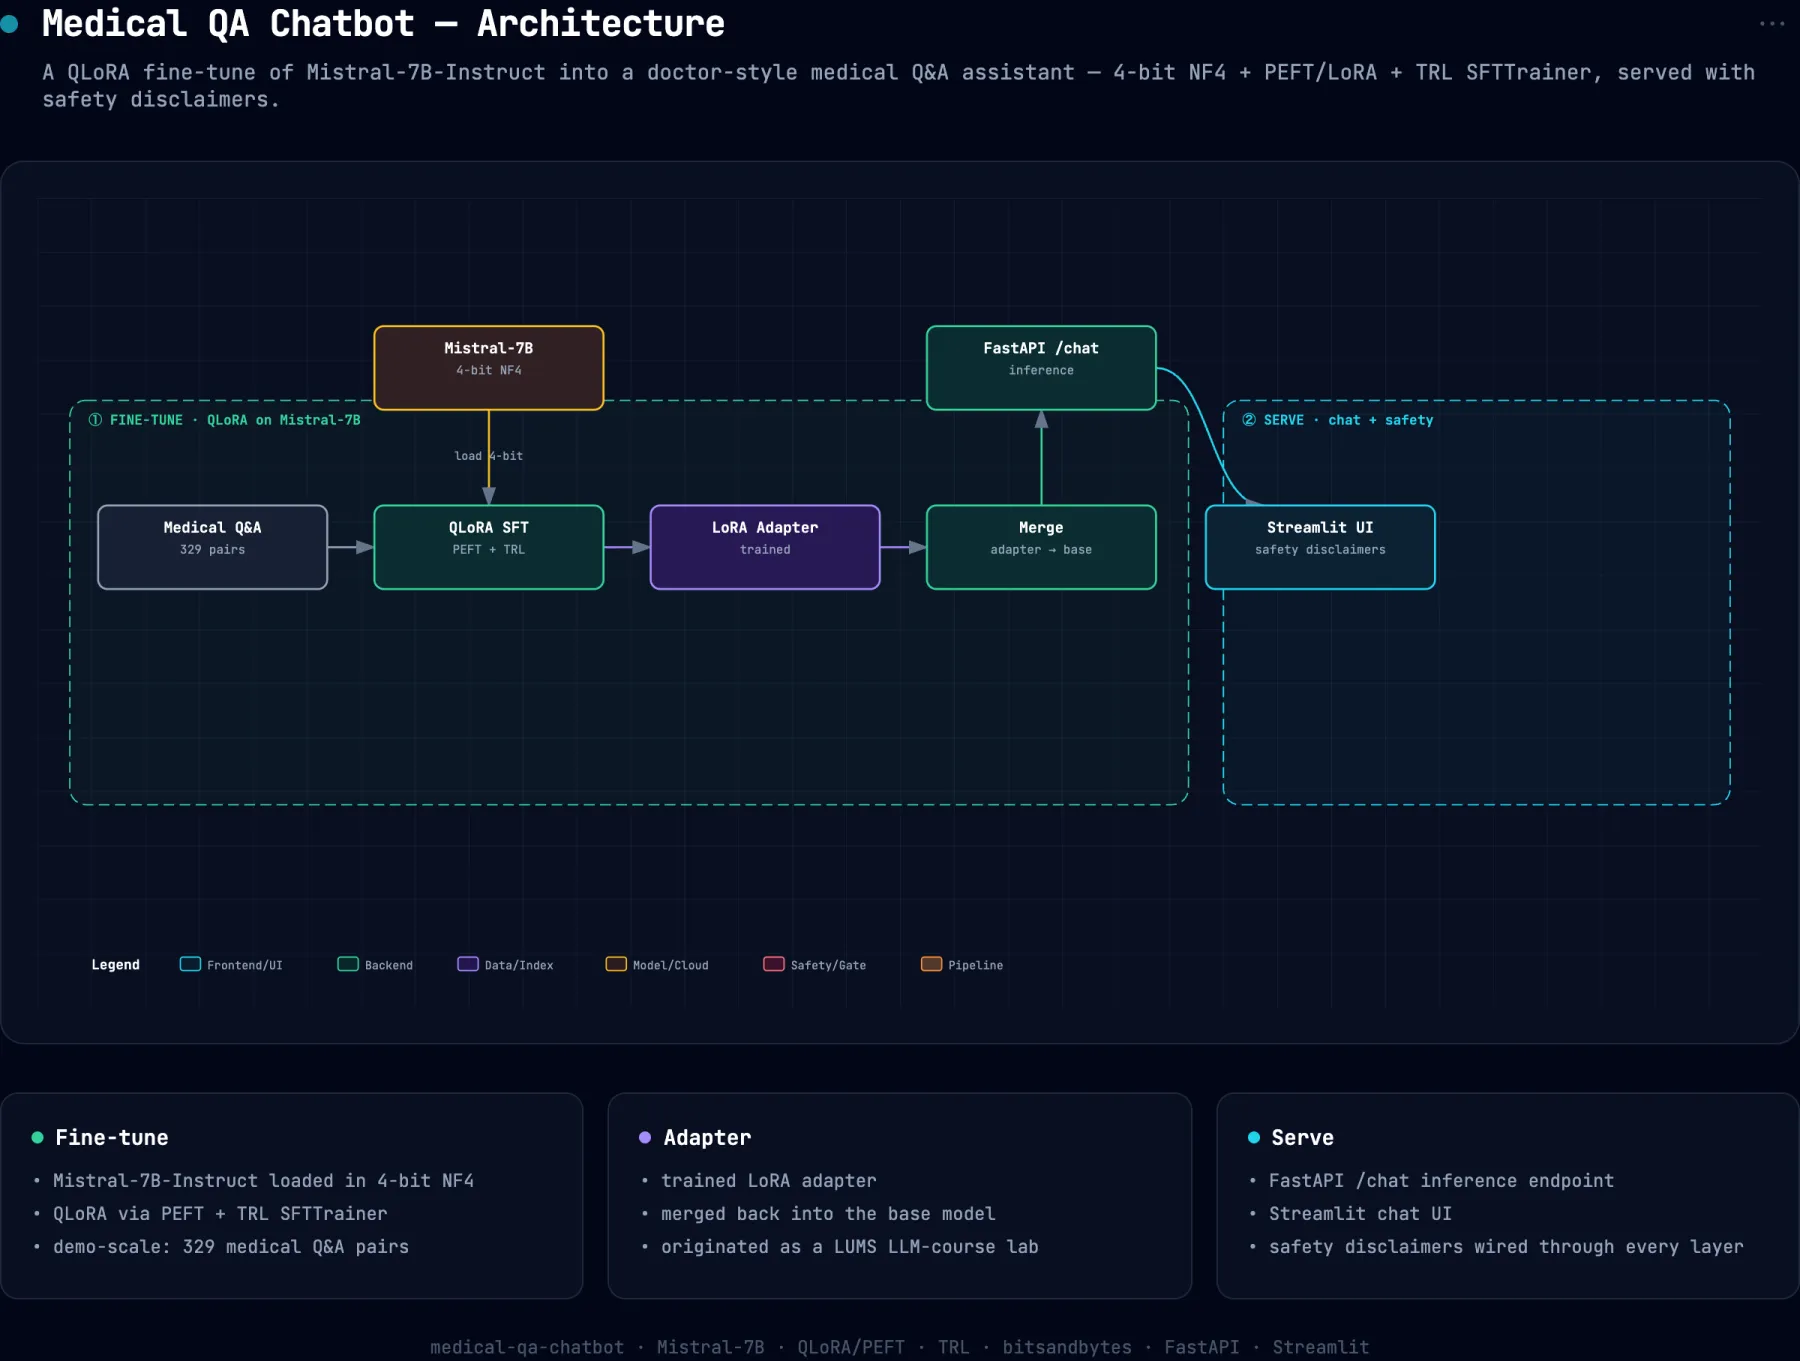Click the Frontend/UI legend swatch
1800x1361 pixels.
[x=190, y=964]
